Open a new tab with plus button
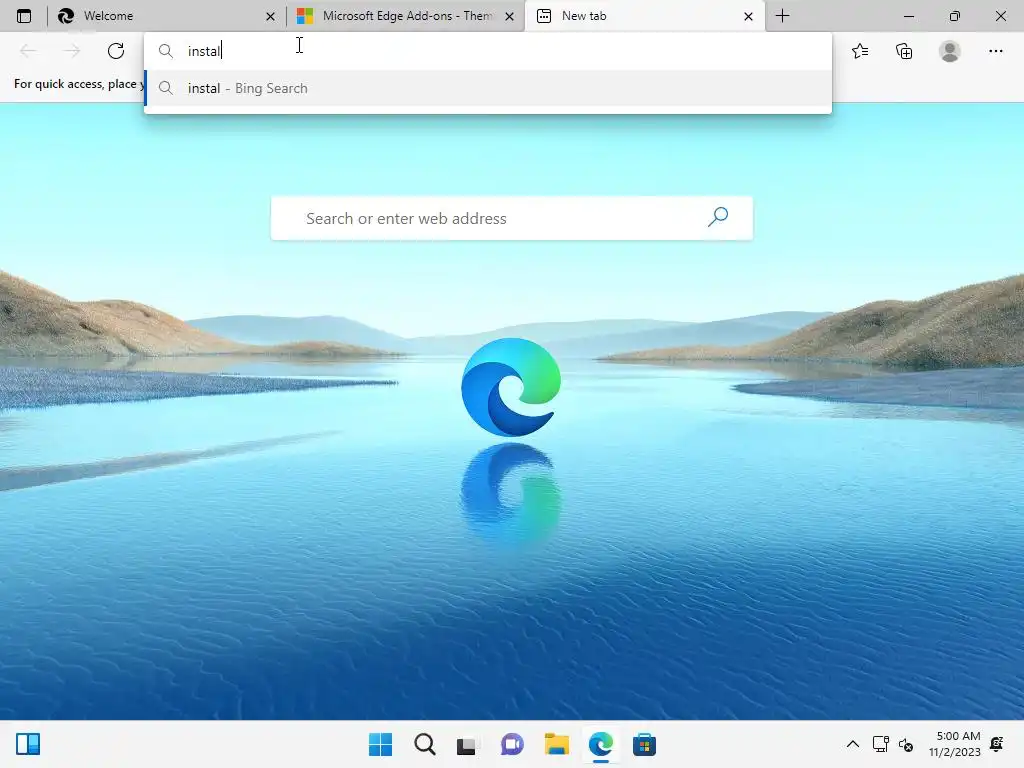This screenshot has height=768, width=1024. 782,16
